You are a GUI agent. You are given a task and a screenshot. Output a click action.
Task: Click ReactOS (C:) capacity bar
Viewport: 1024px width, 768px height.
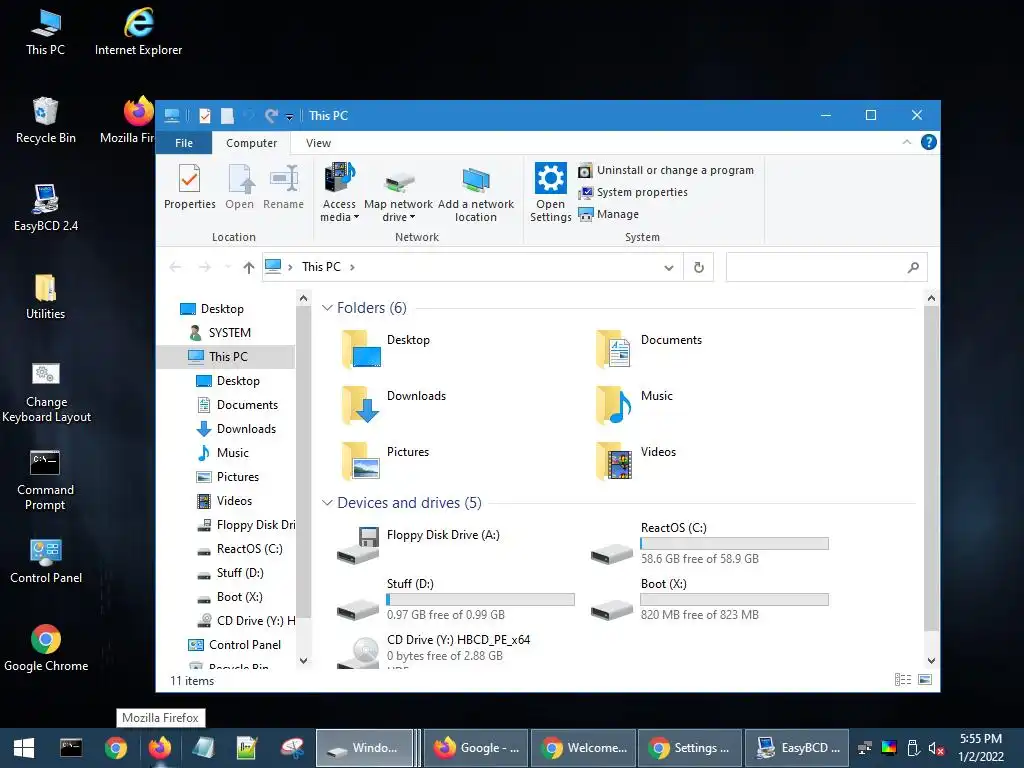point(734,543)
